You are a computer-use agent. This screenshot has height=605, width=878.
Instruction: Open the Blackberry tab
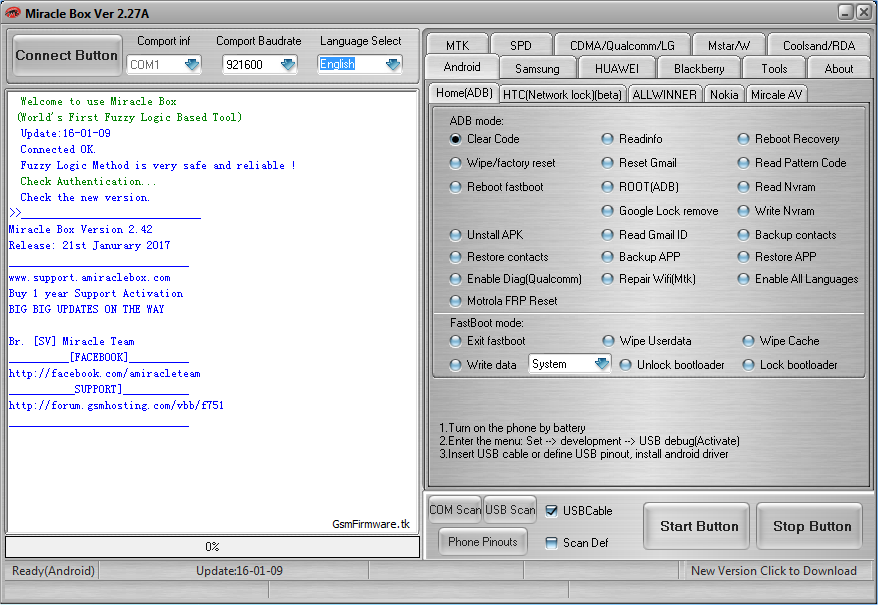coord(699,68)
